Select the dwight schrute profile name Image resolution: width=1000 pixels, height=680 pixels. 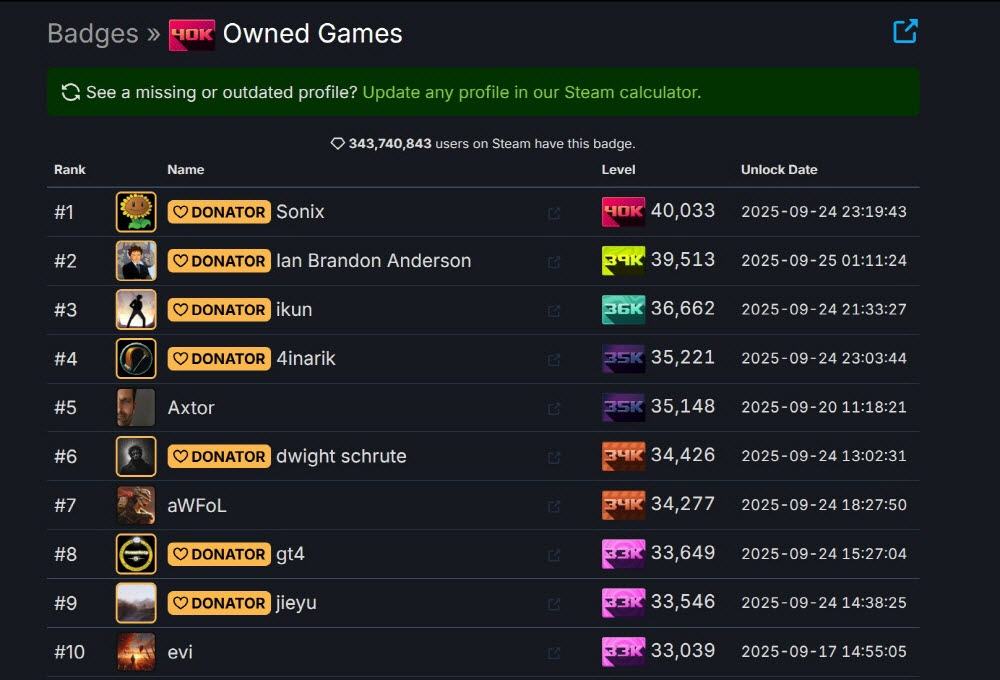coord(341,456)
